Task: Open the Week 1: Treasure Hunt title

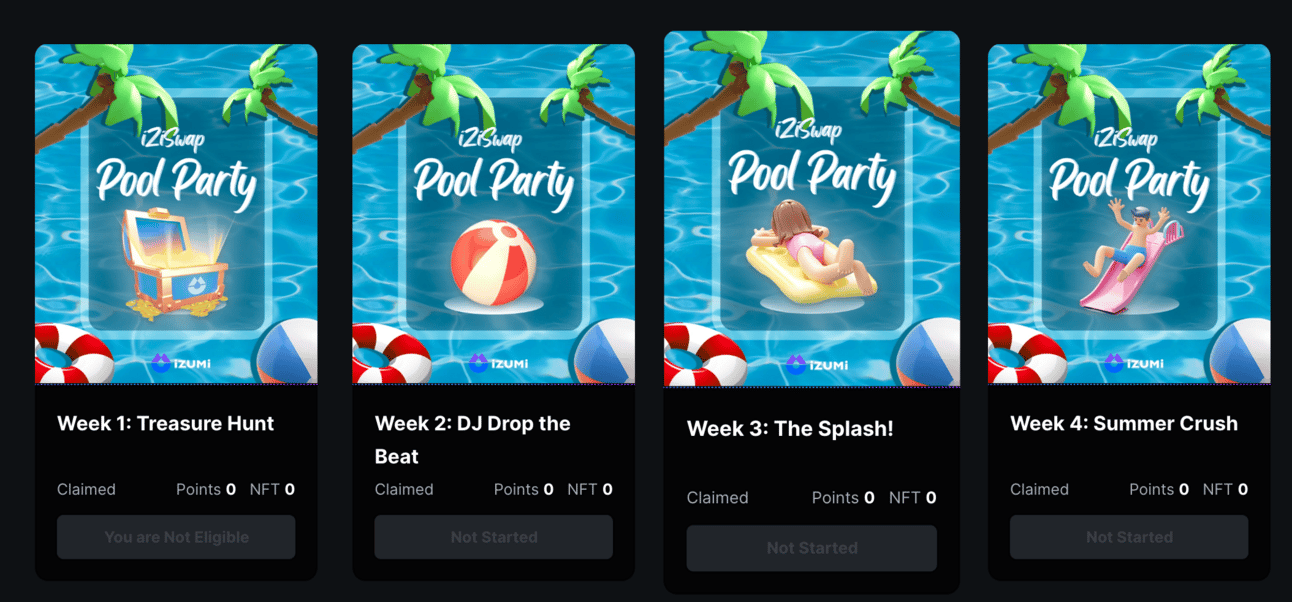Action: [x=166, y=423]
